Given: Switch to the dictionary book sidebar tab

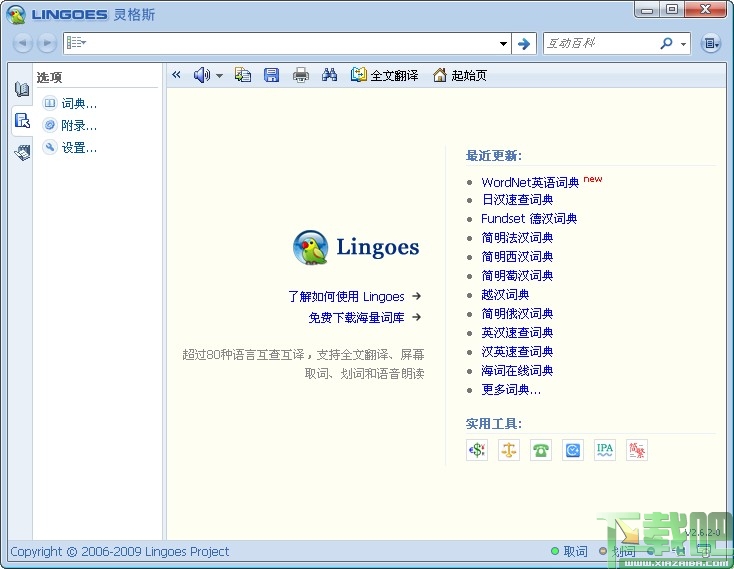Looking at the screenshot, I should tap(22, 89).
